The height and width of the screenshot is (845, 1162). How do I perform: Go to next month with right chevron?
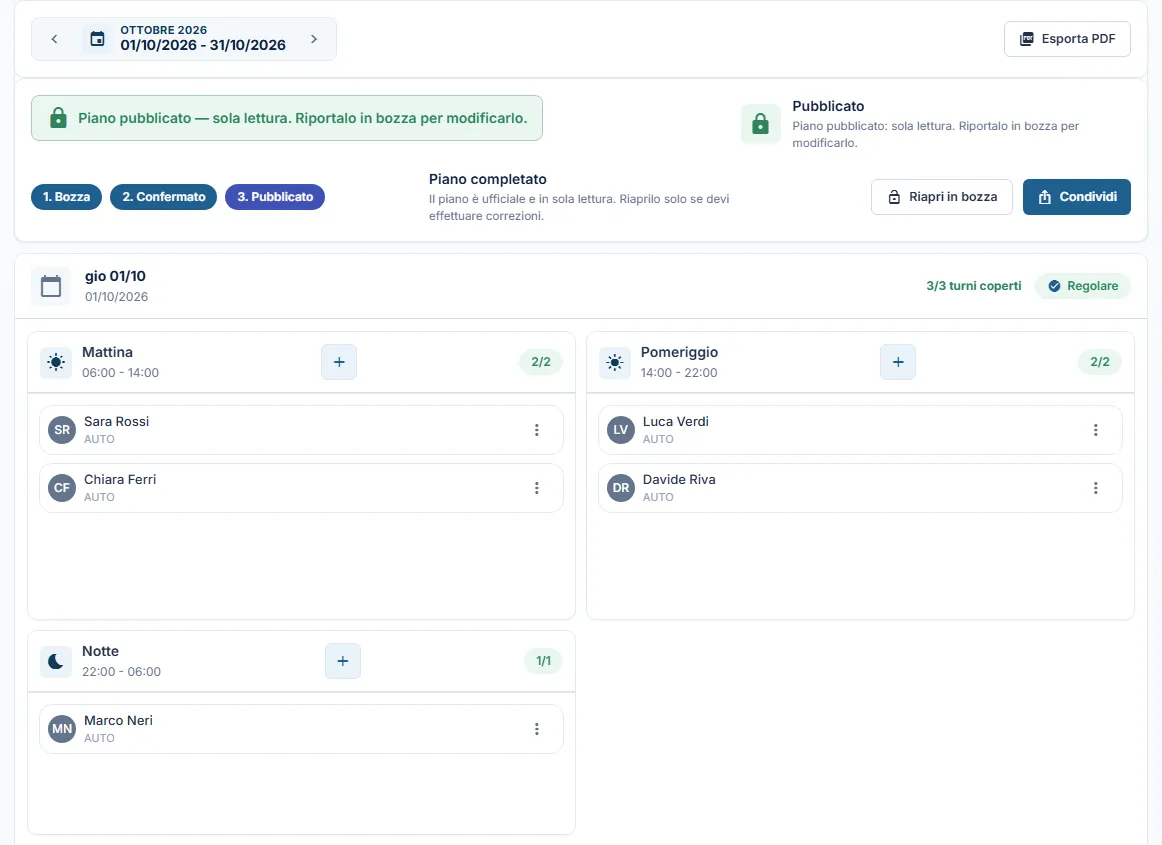(313, 39)
